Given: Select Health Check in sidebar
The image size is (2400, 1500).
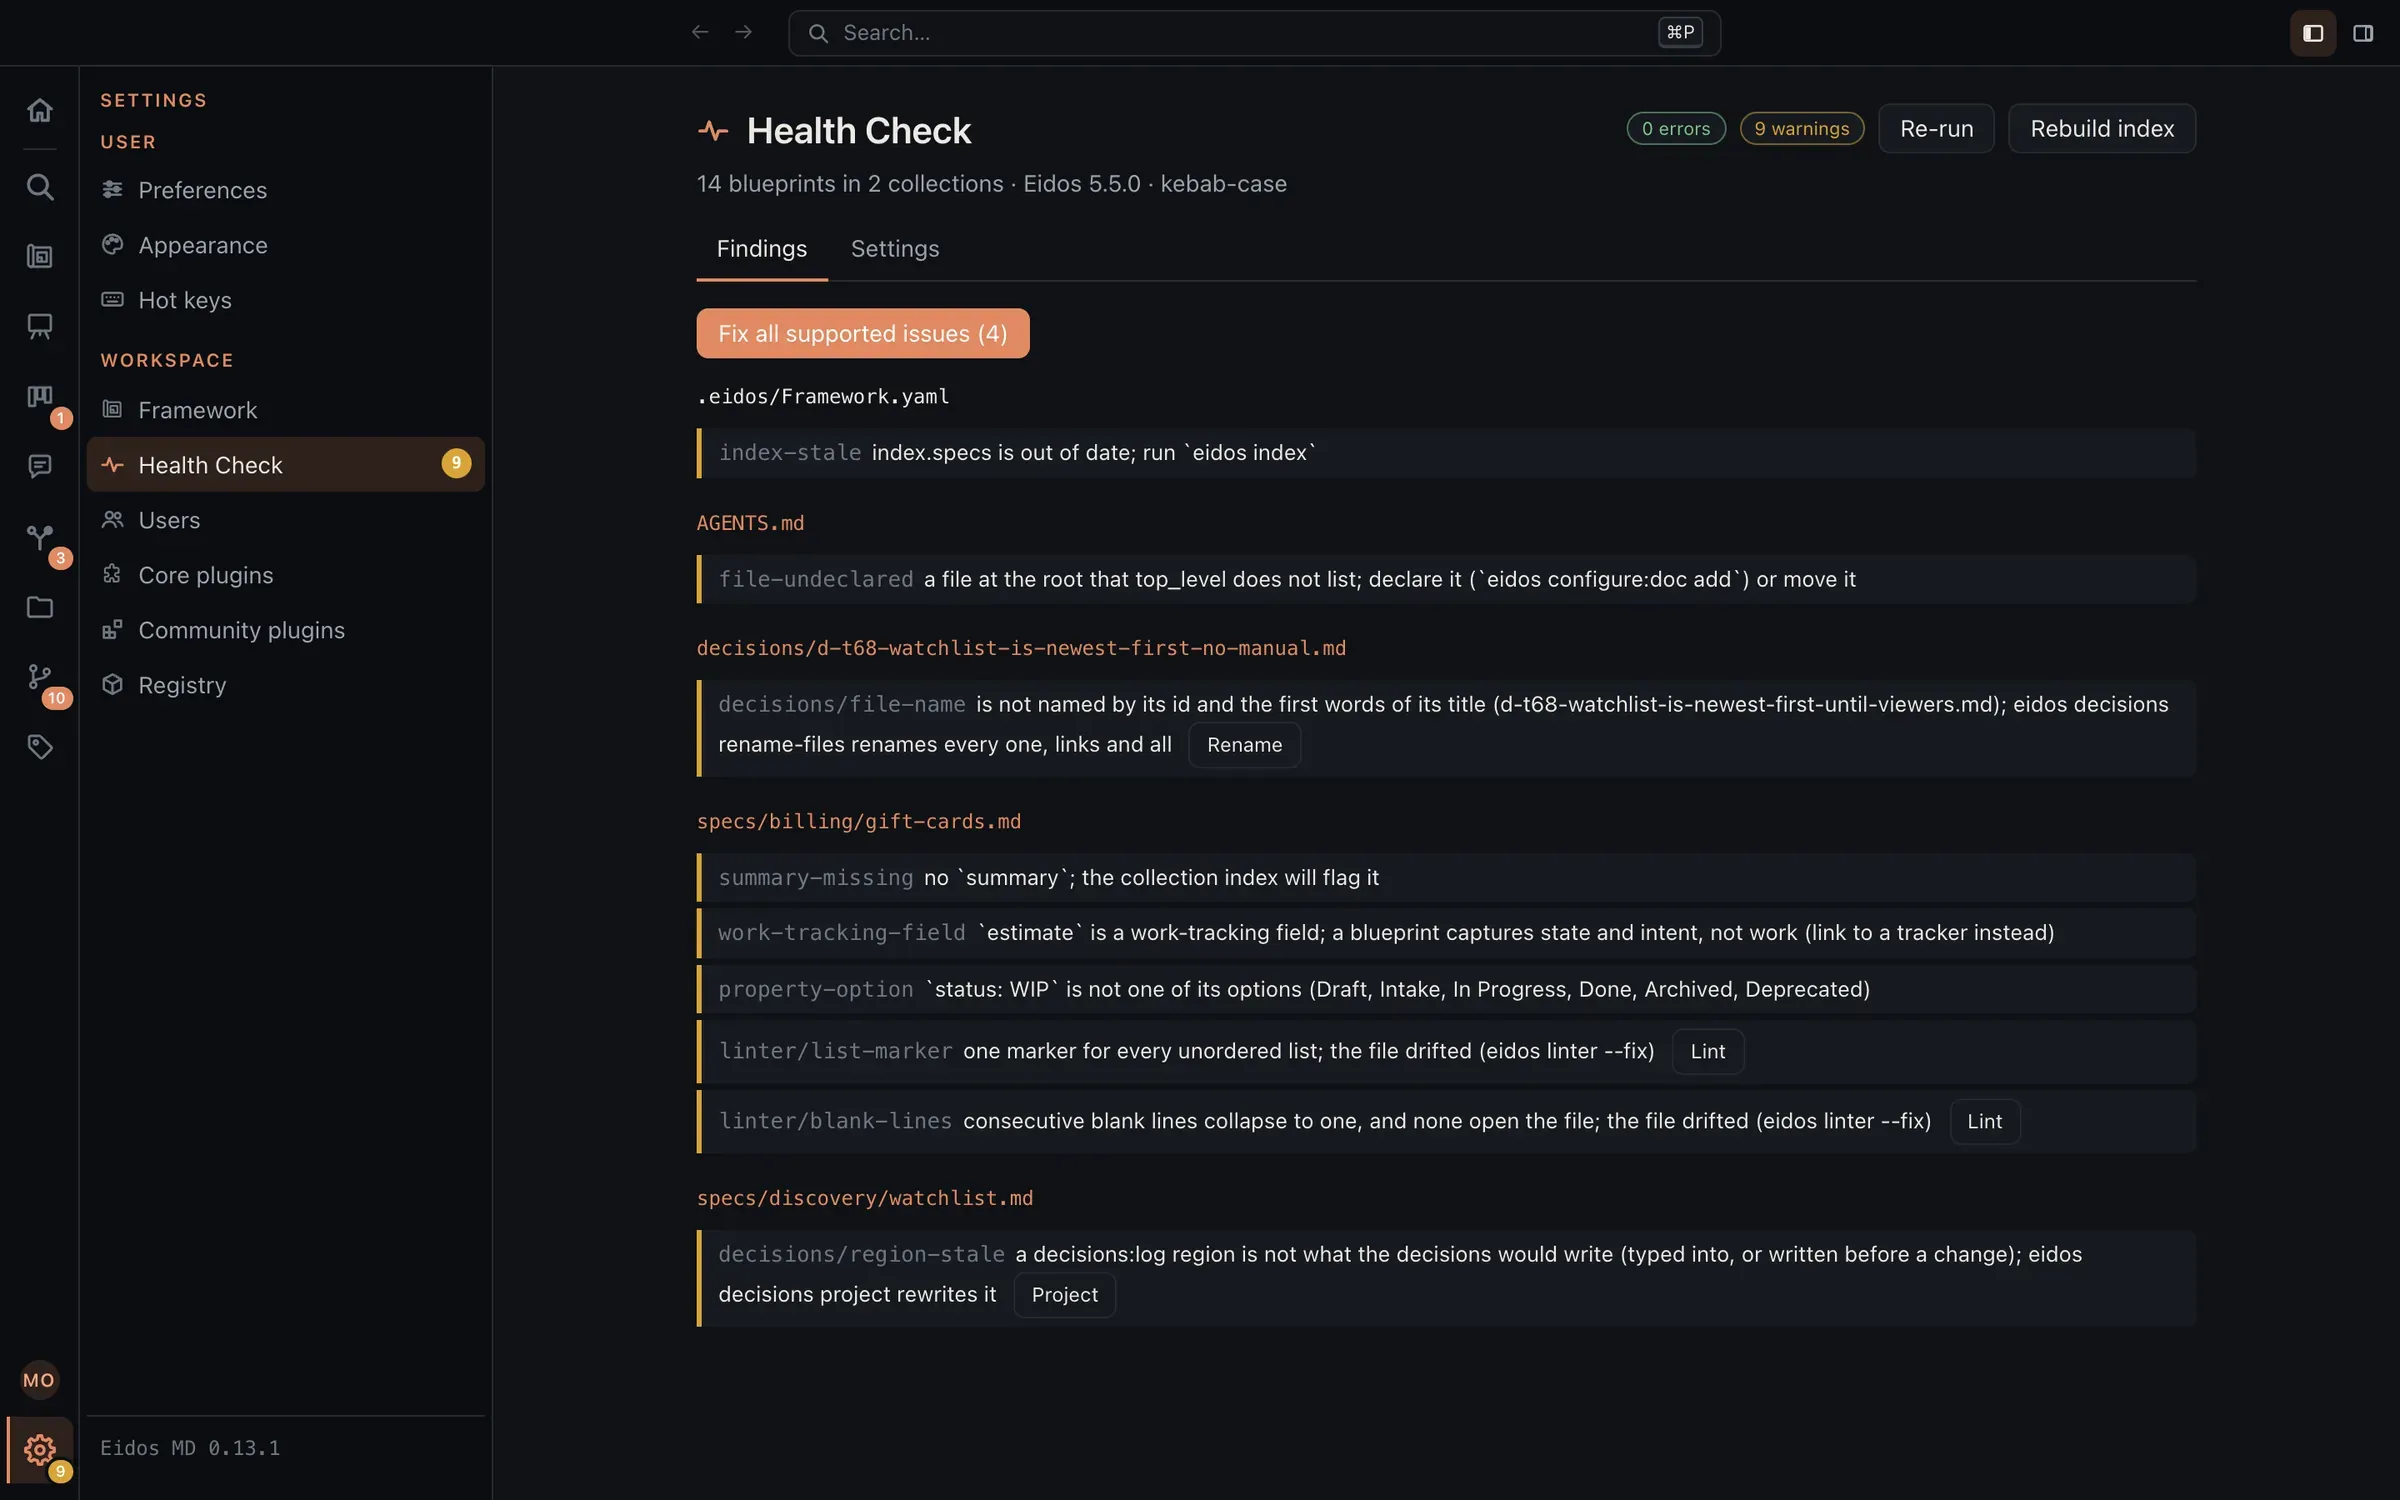Looking at the screenshot, I should click(x=285, y=465).
